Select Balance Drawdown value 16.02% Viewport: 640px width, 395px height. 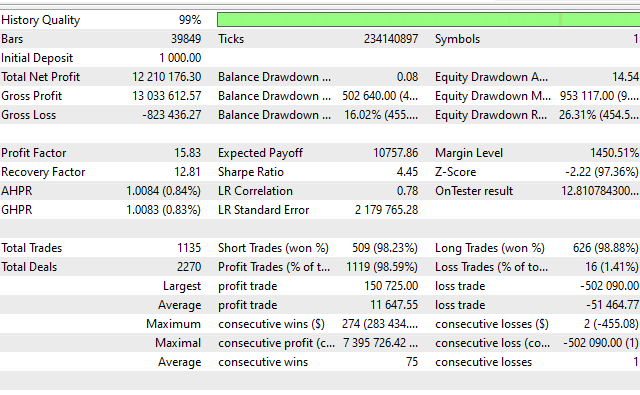[381, 115]
